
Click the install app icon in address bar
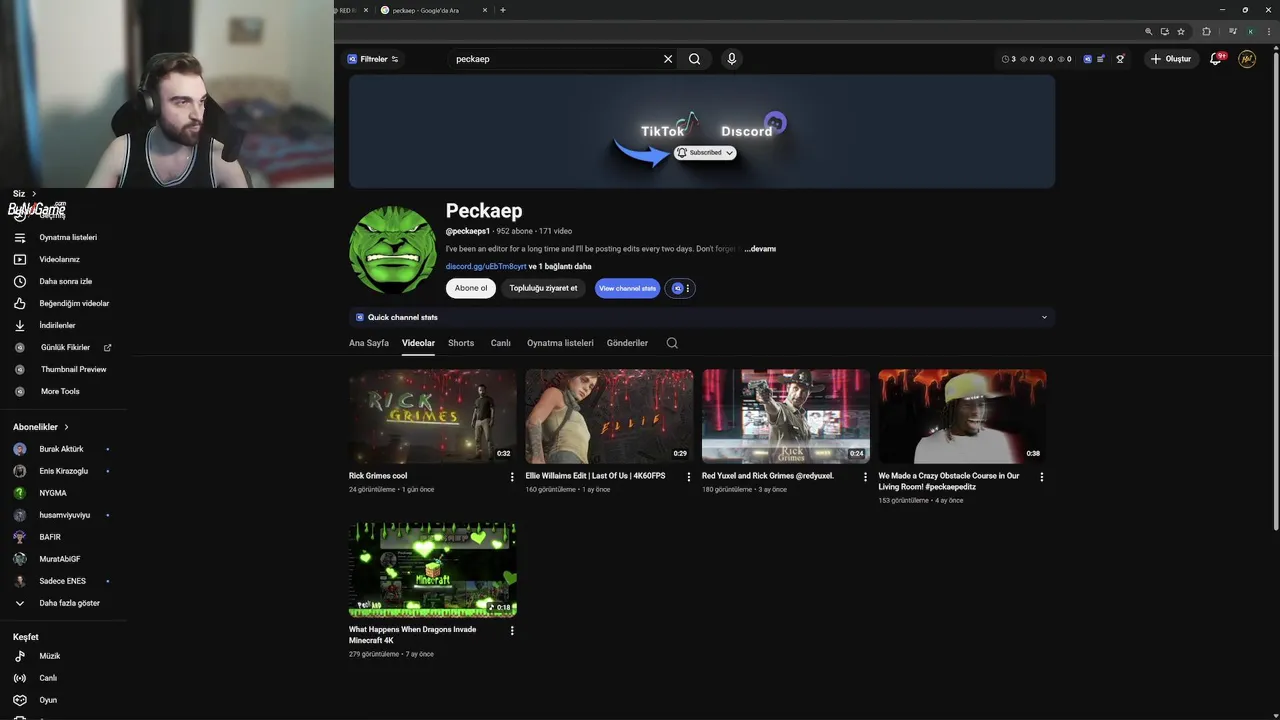[x=1165, y=31]
